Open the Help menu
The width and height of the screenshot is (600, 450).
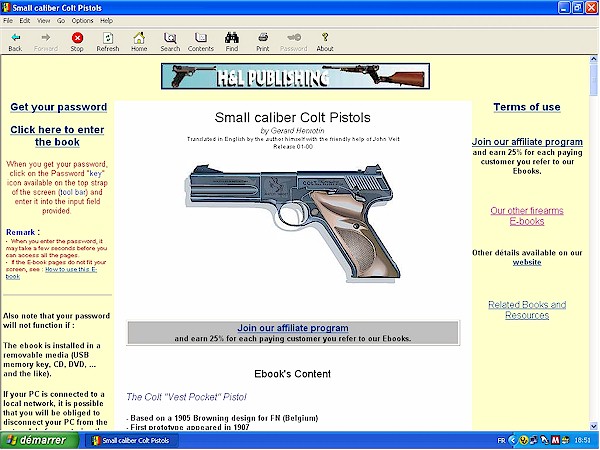click(x=106, y=21)
